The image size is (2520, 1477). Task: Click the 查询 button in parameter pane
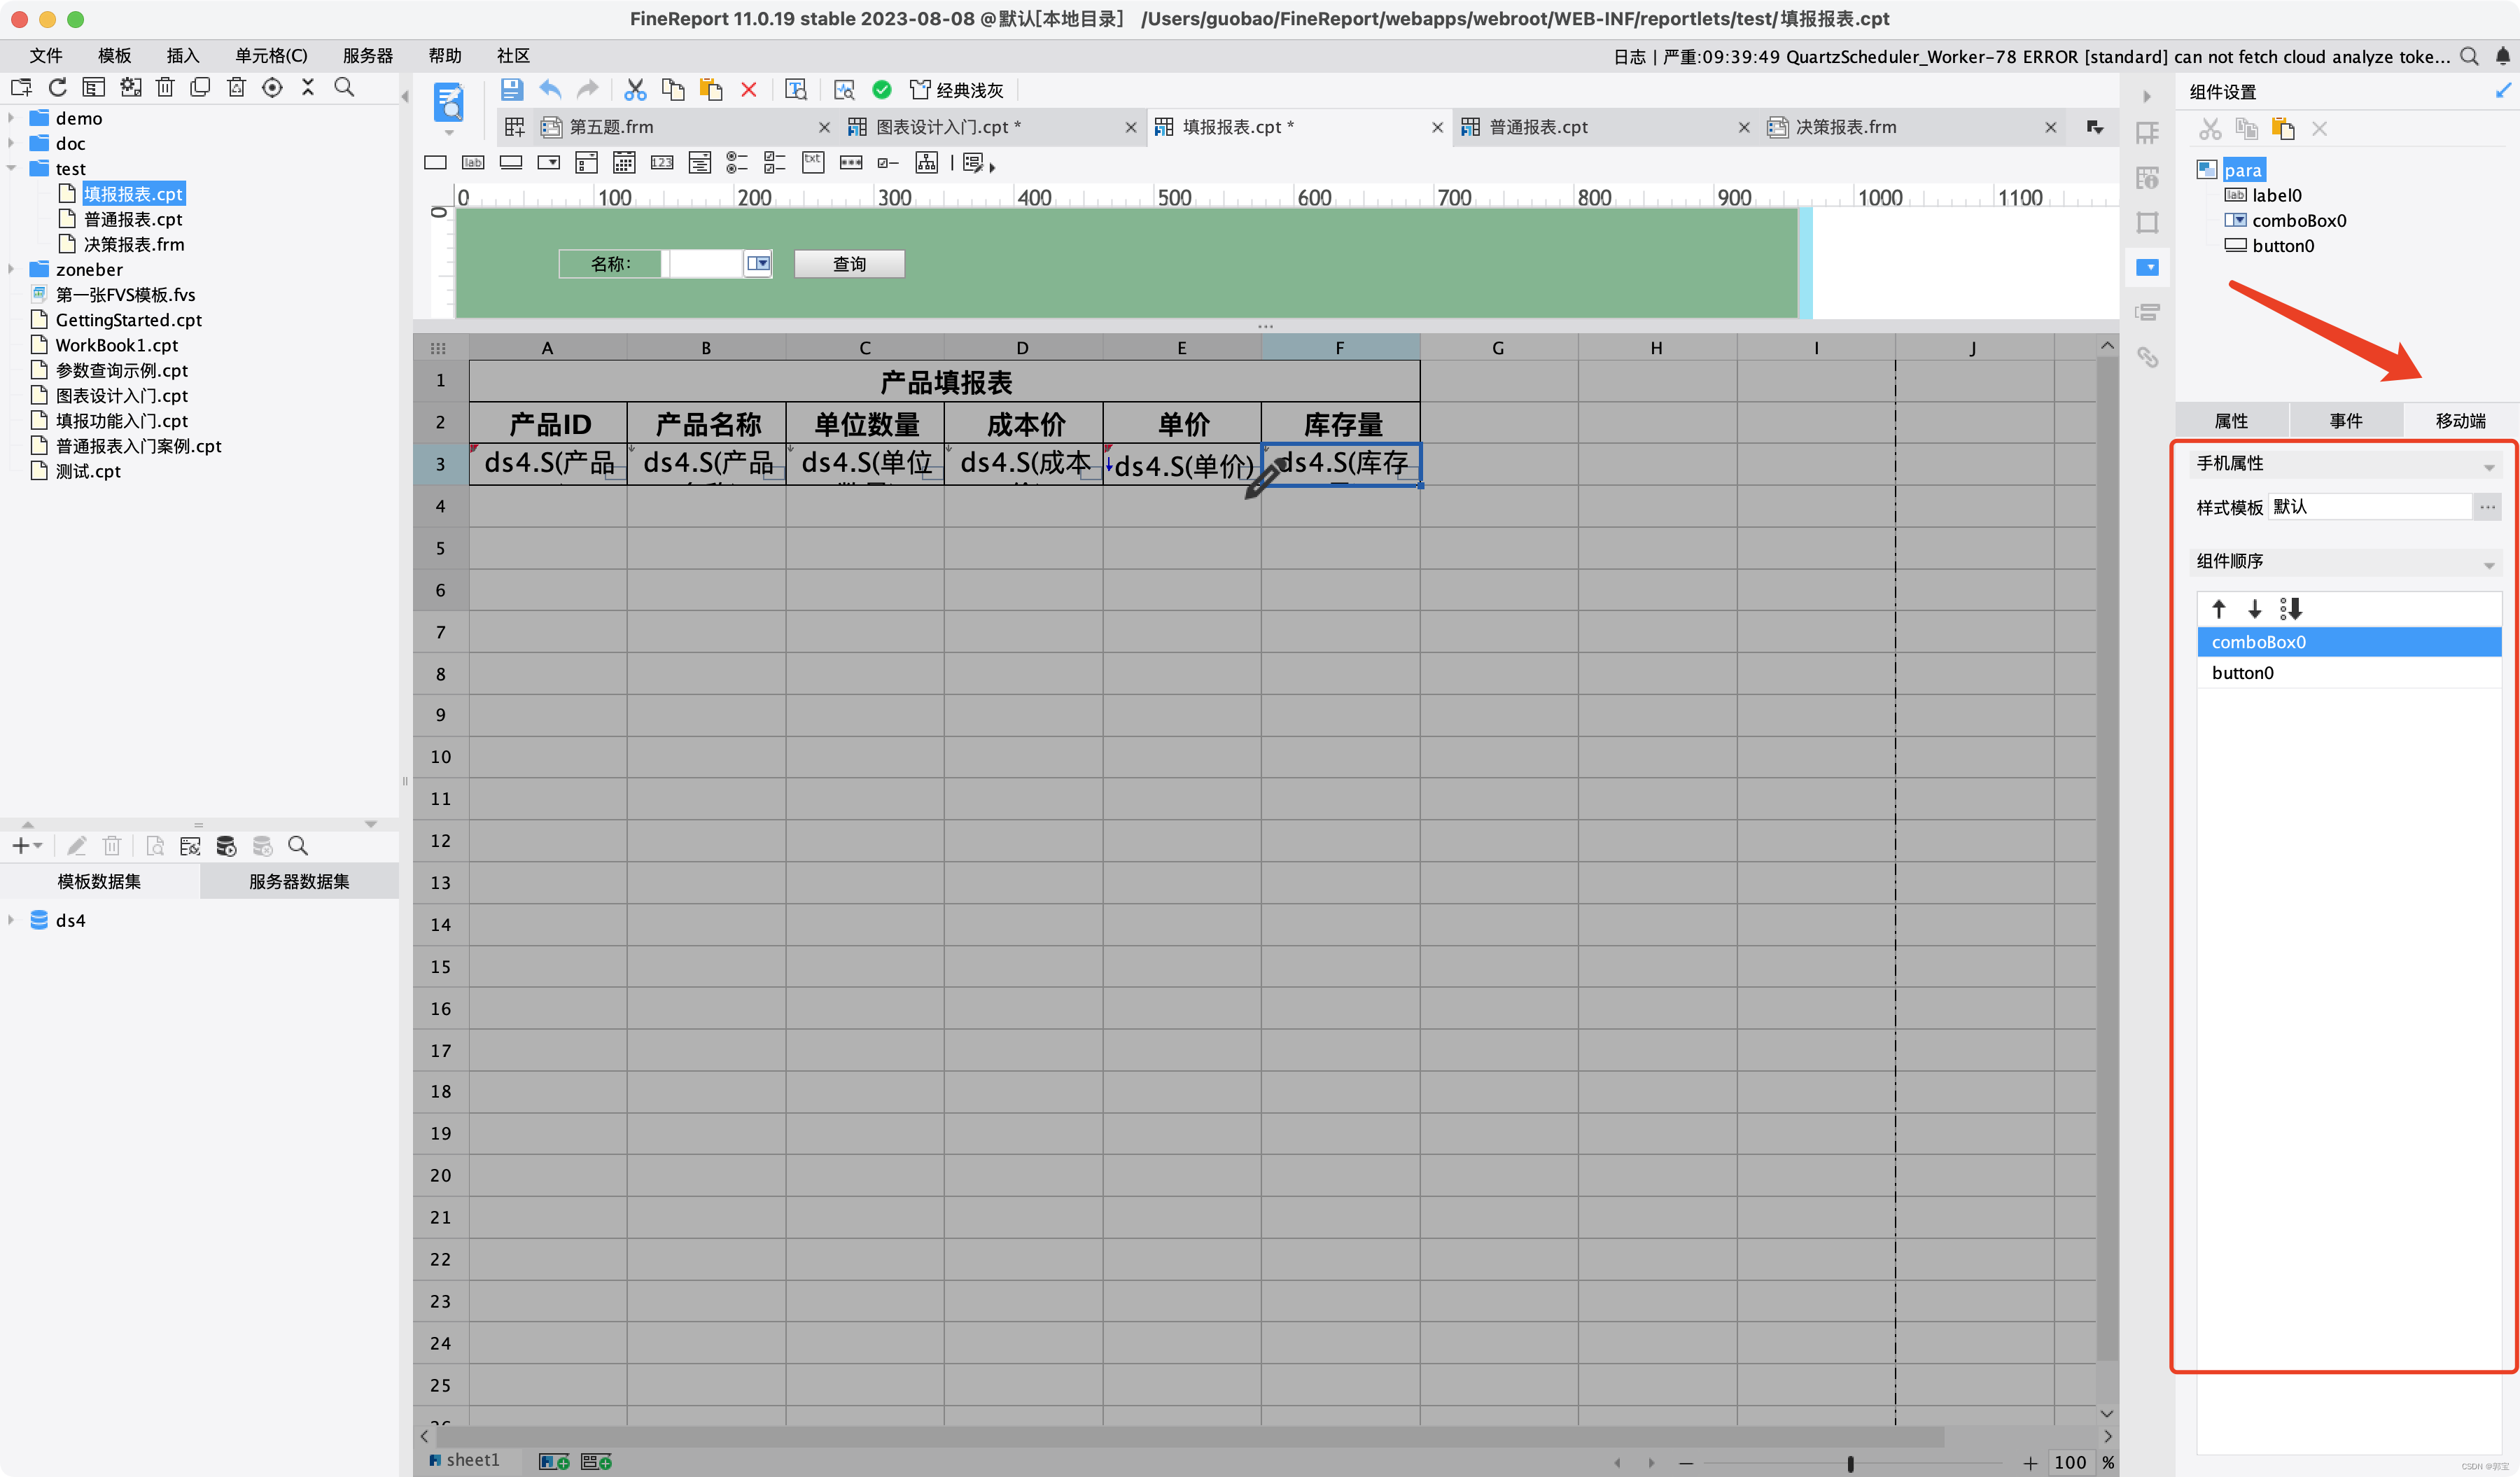pos(849,264)
